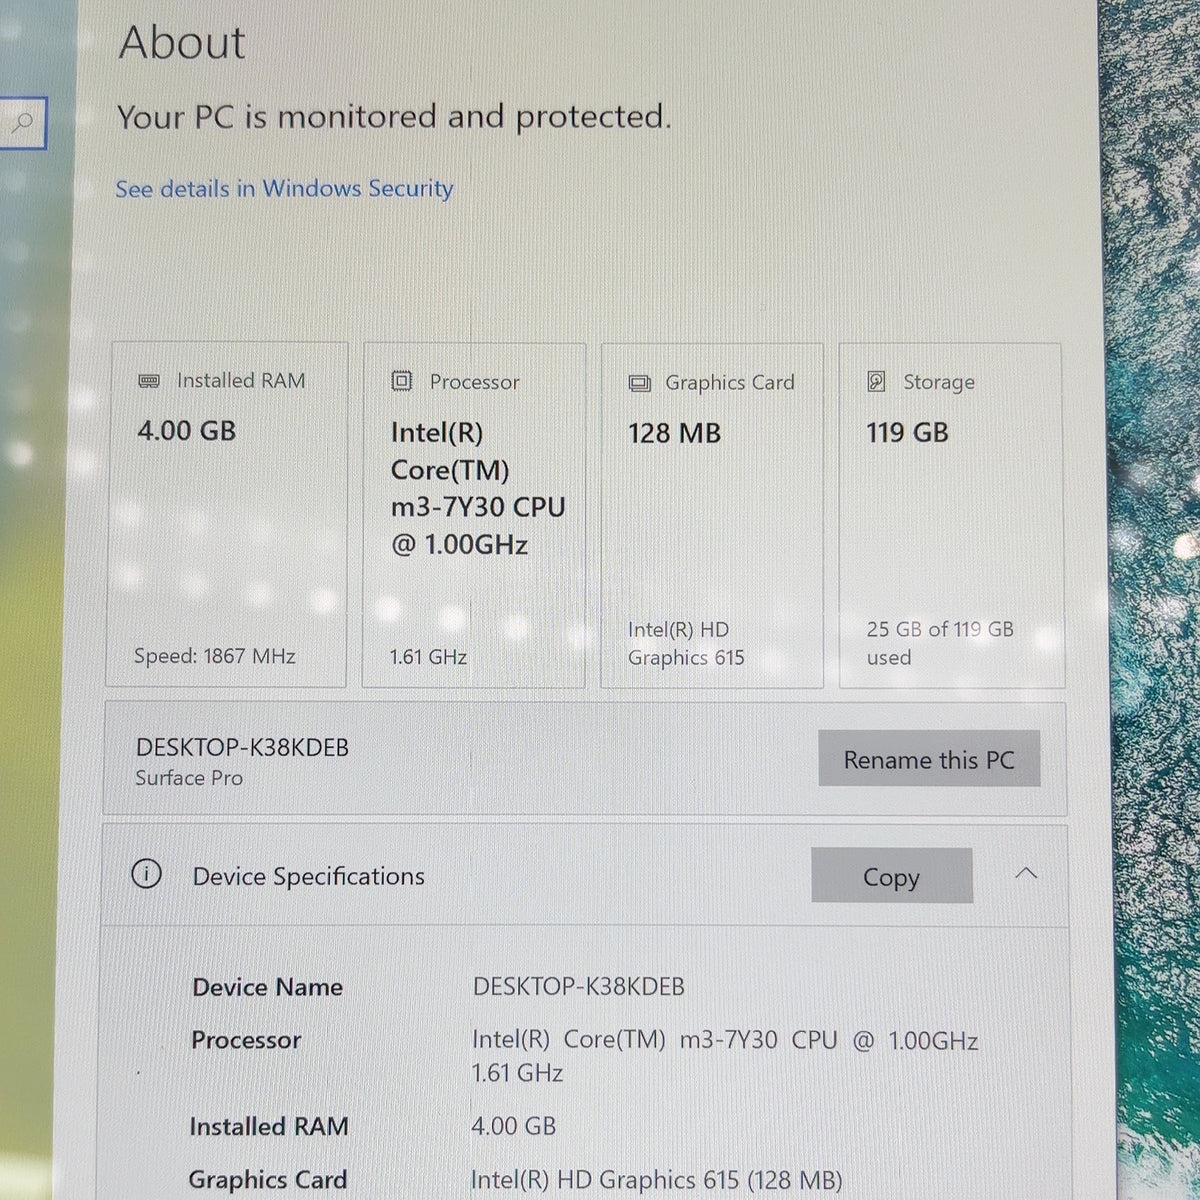Screen dimensions: 1200x1200
Task: Click the Processor chip icon
Action: (401, 381)
